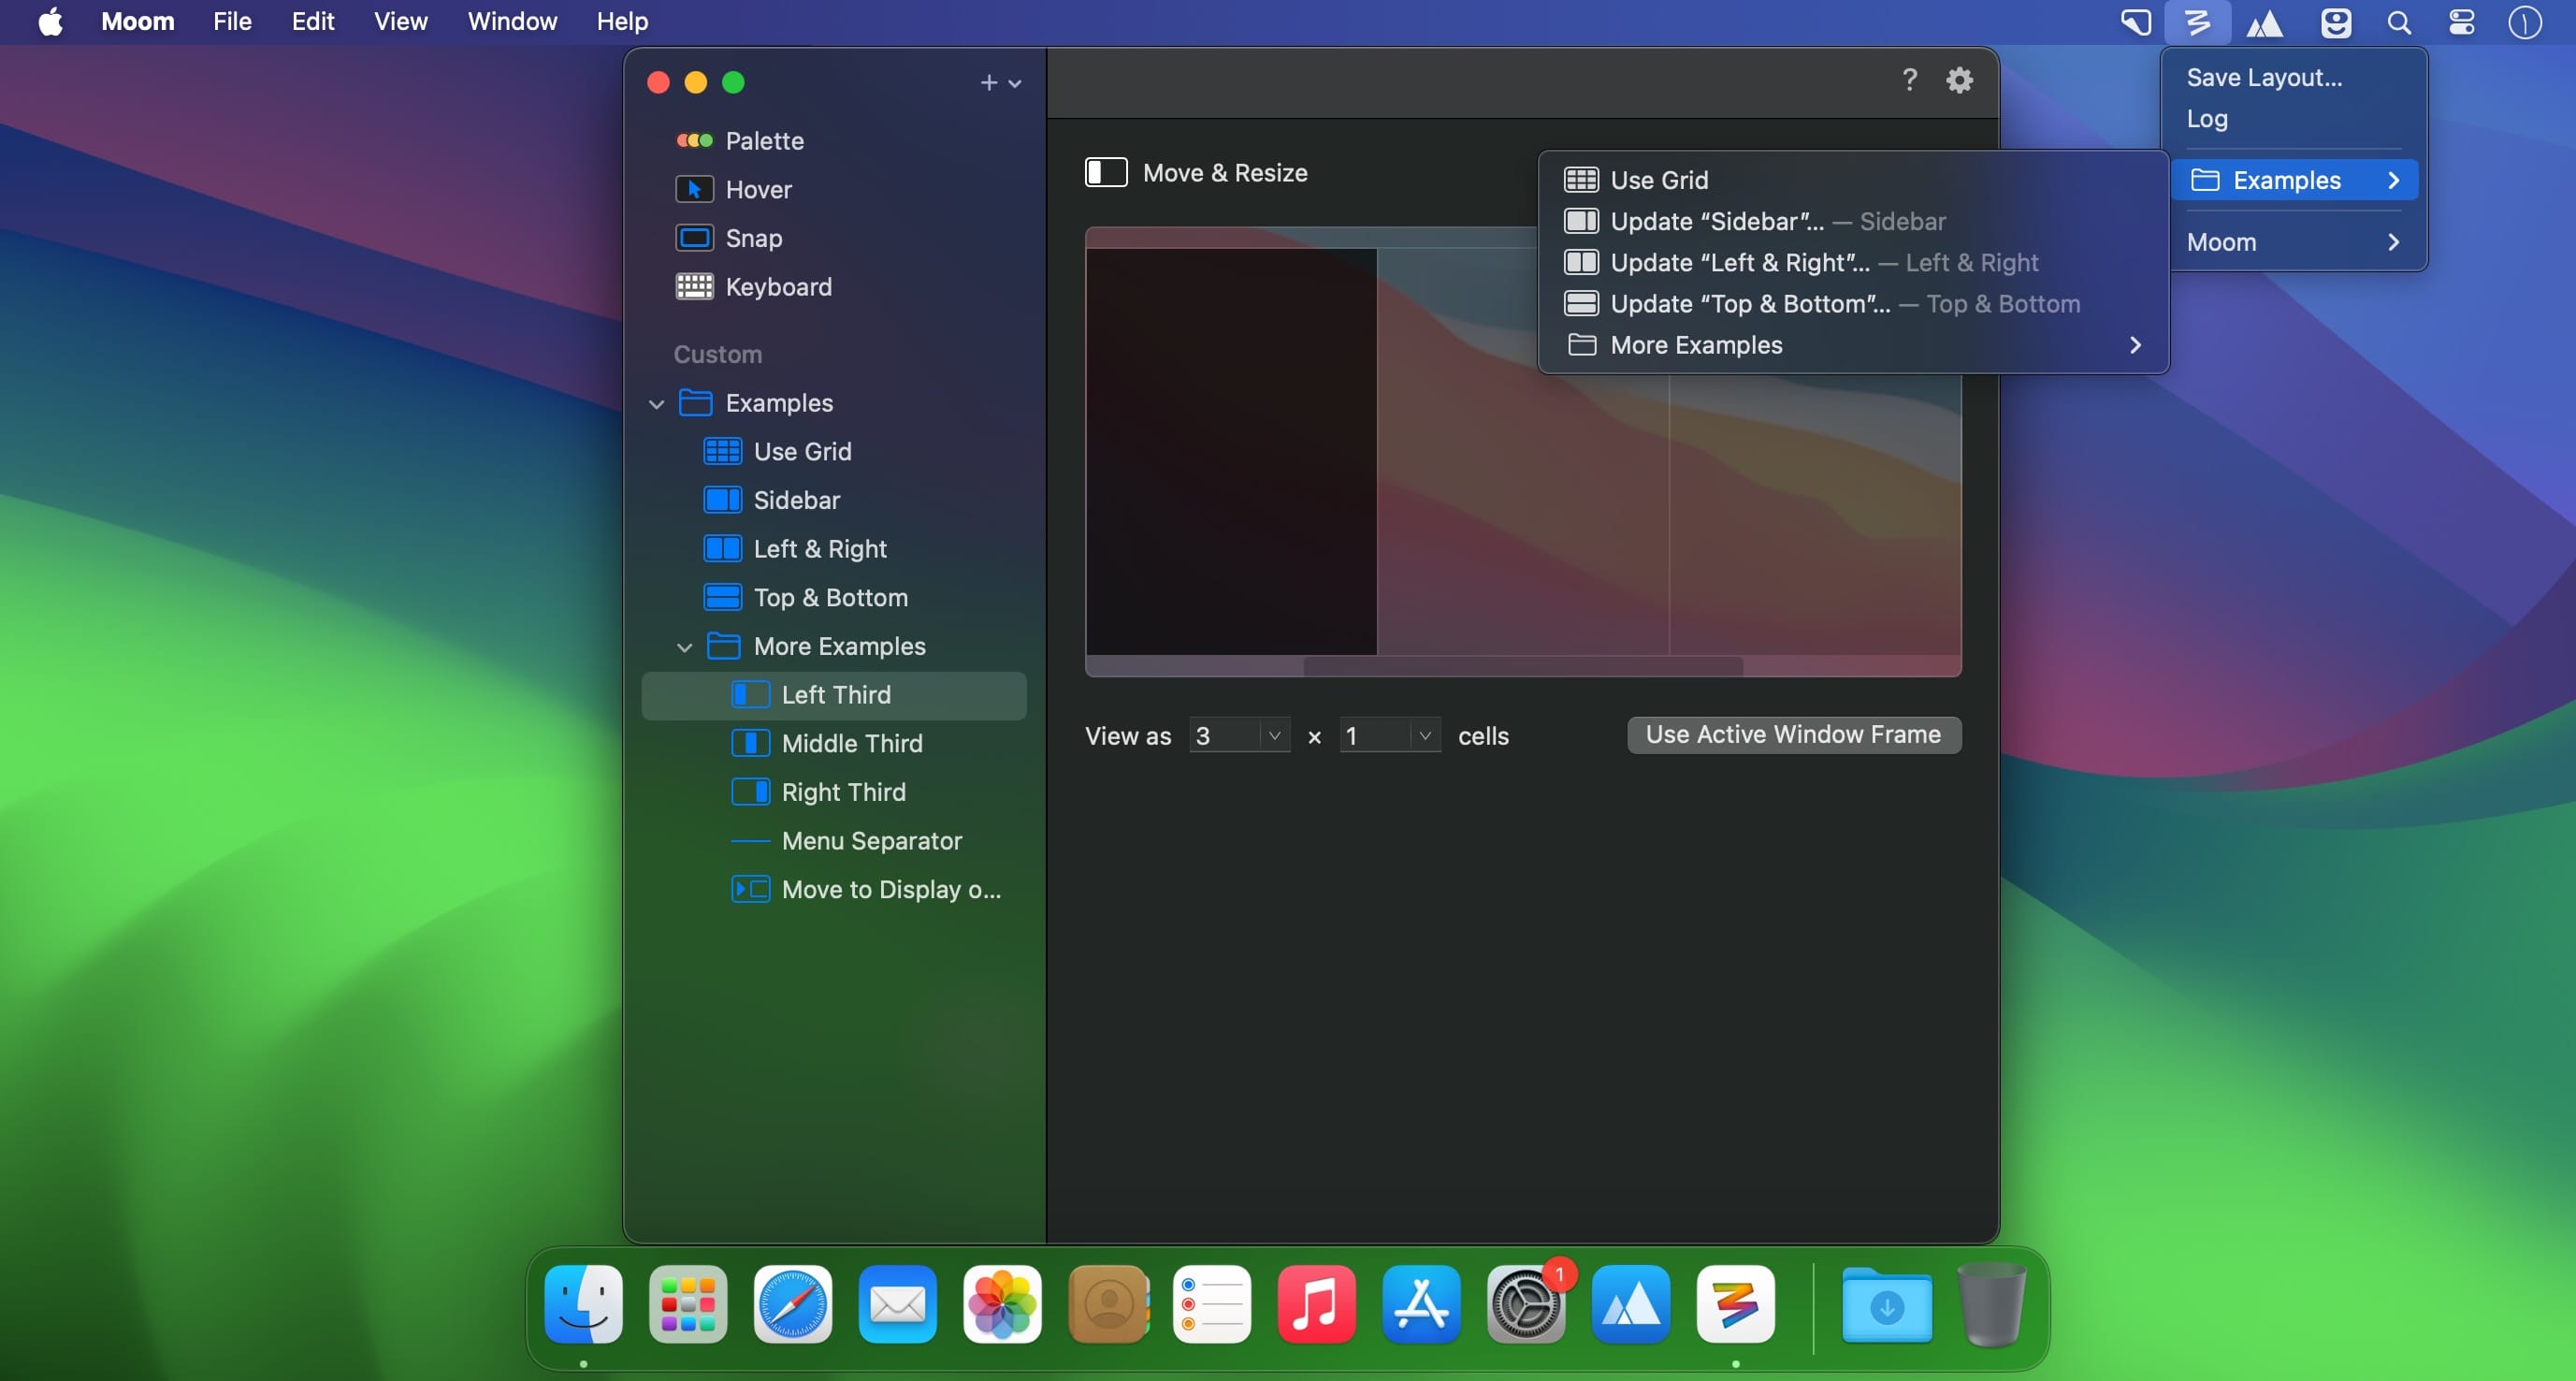Collapse the More Examples folder
Viewport: 2576px width, 1381px height.
click(684, 647)
